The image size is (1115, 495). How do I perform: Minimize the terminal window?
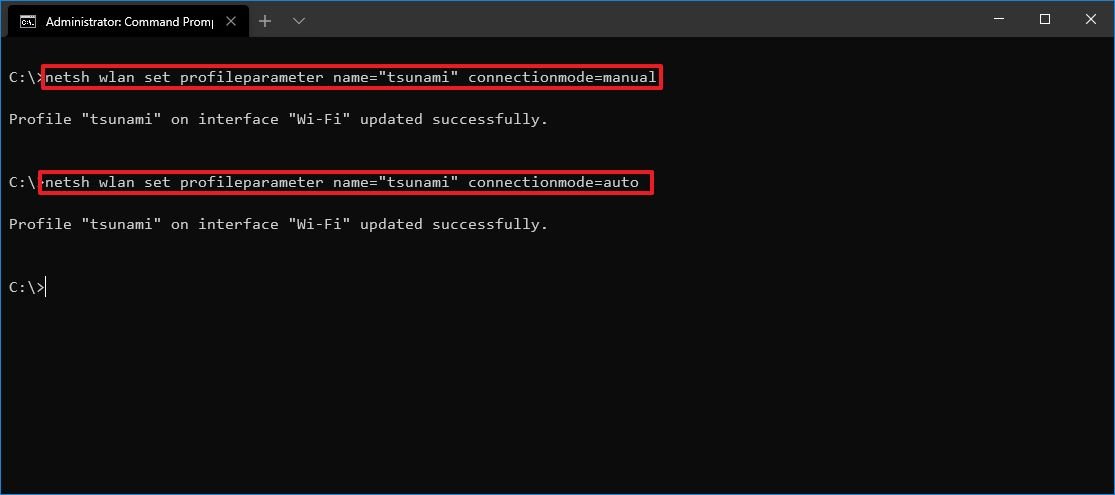[999, 20]
